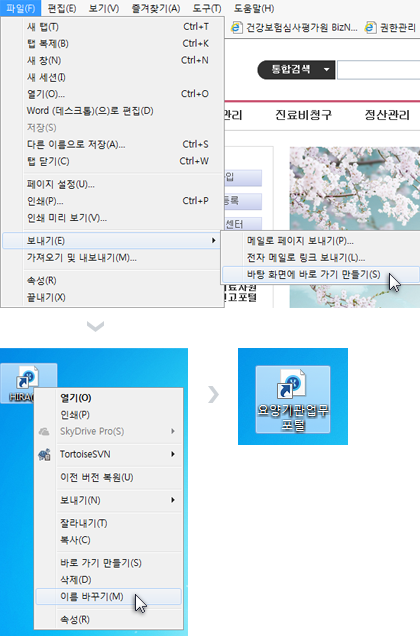Expand SkyDrive Pro(S) submenu arrow

(x=173, y=431)
